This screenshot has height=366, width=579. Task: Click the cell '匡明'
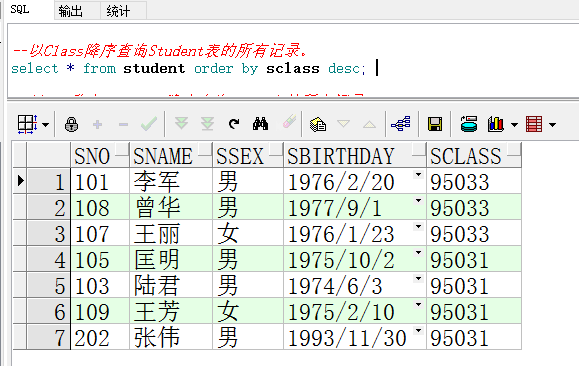point(171,259)
